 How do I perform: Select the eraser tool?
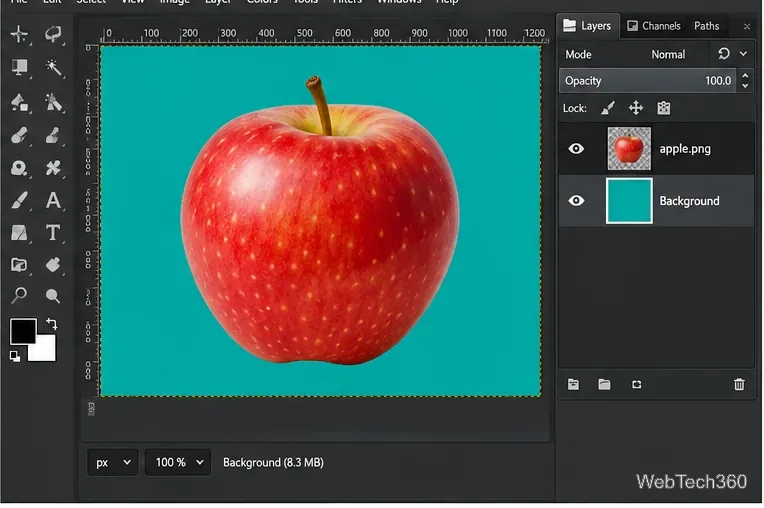pyautogui.click(x=19, y=135)
